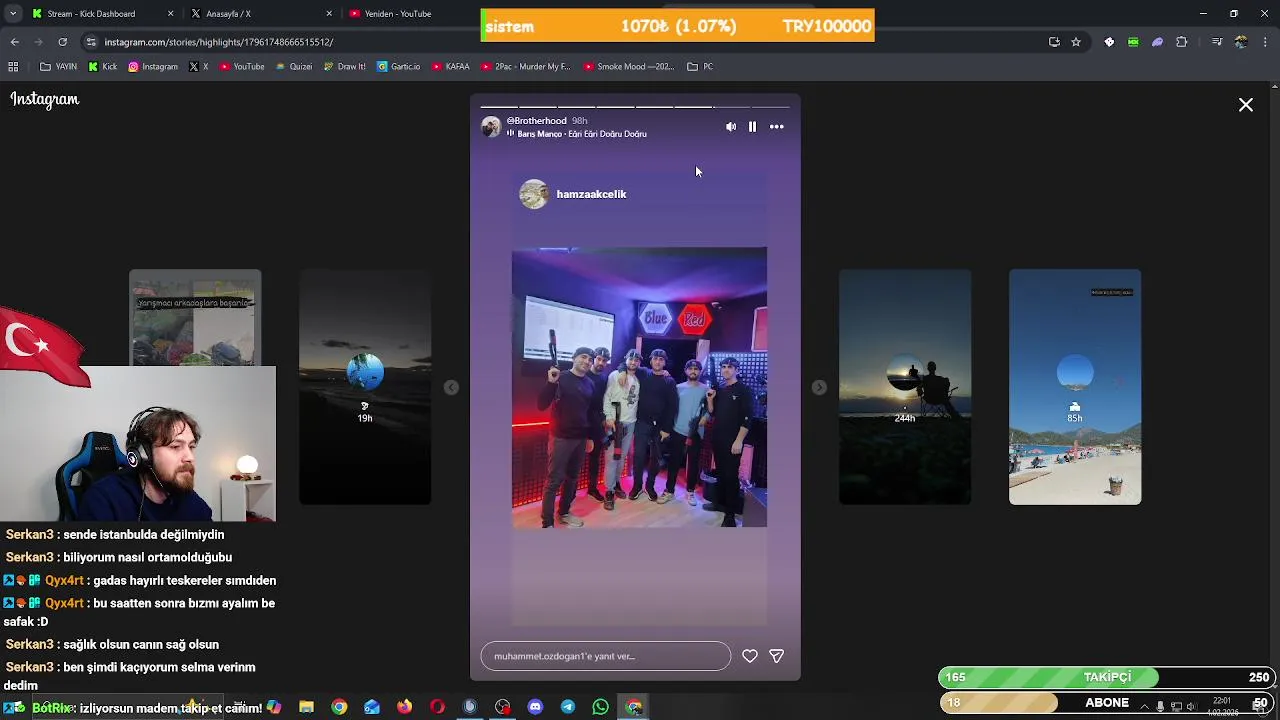Image resolution: width=1280 pixels, height=720 pixels.
Task: Close the Stream - Kick Dashboard tab
Action: pyautogui.click(x=171, y=14)
